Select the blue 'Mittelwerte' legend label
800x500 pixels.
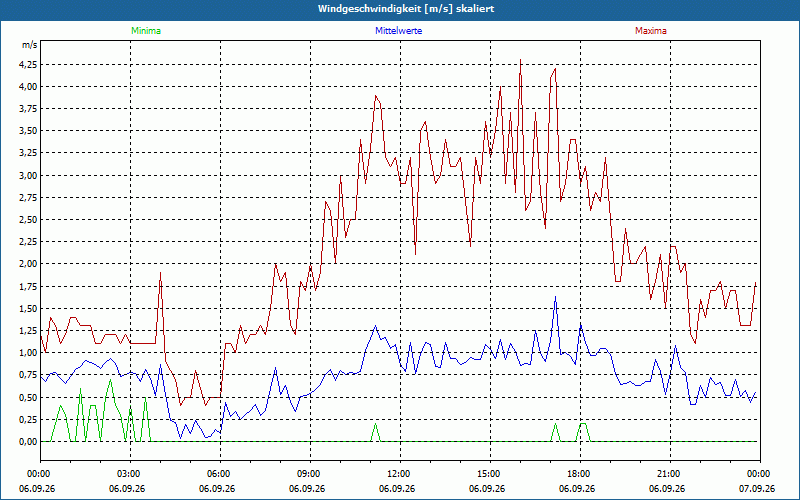(x=398, y=31)
